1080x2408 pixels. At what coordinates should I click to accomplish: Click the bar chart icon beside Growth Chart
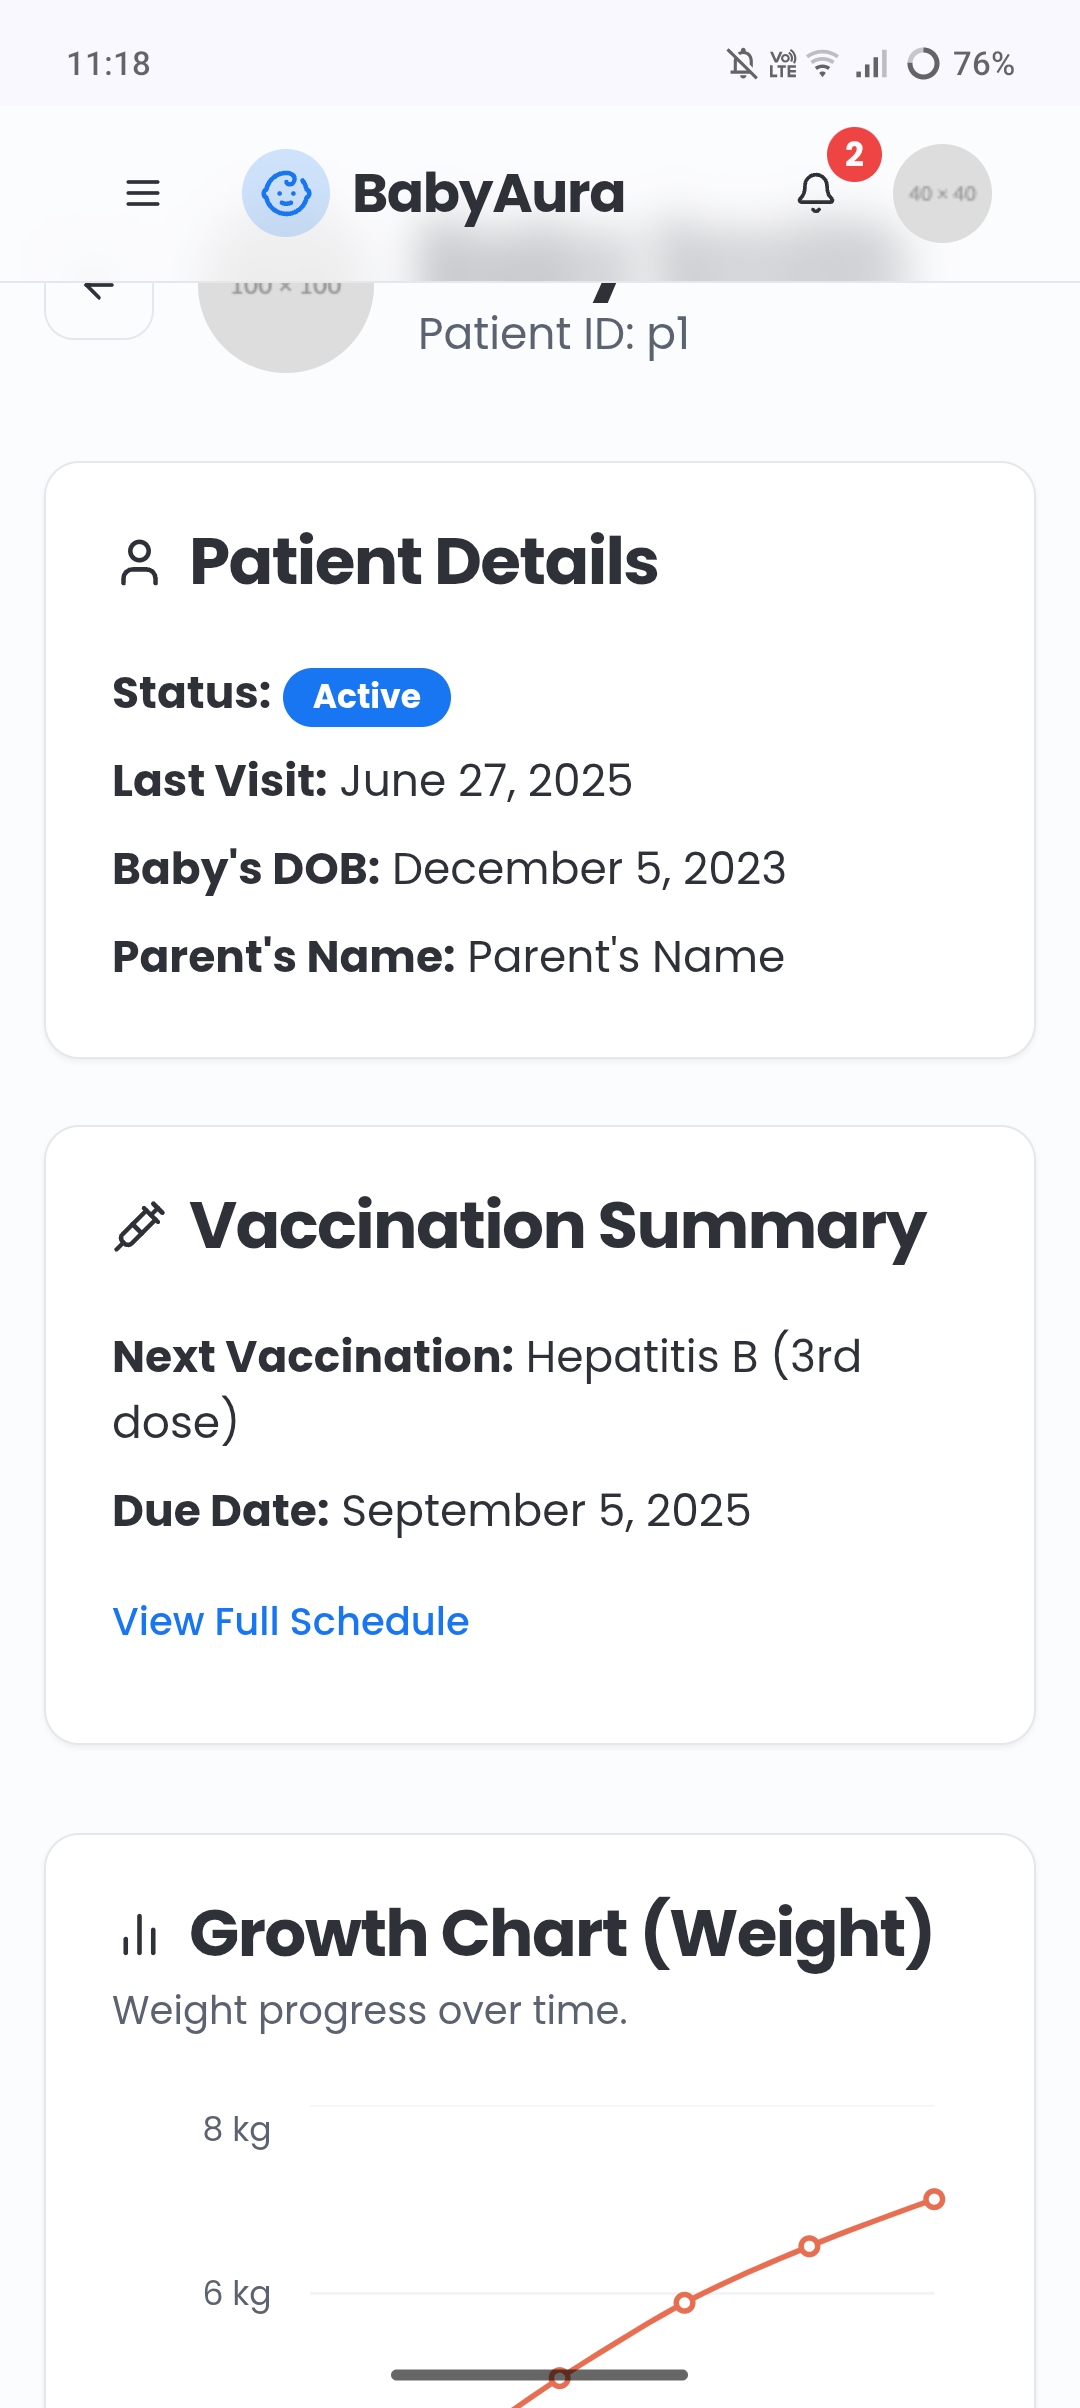(x=139, y=1934)
